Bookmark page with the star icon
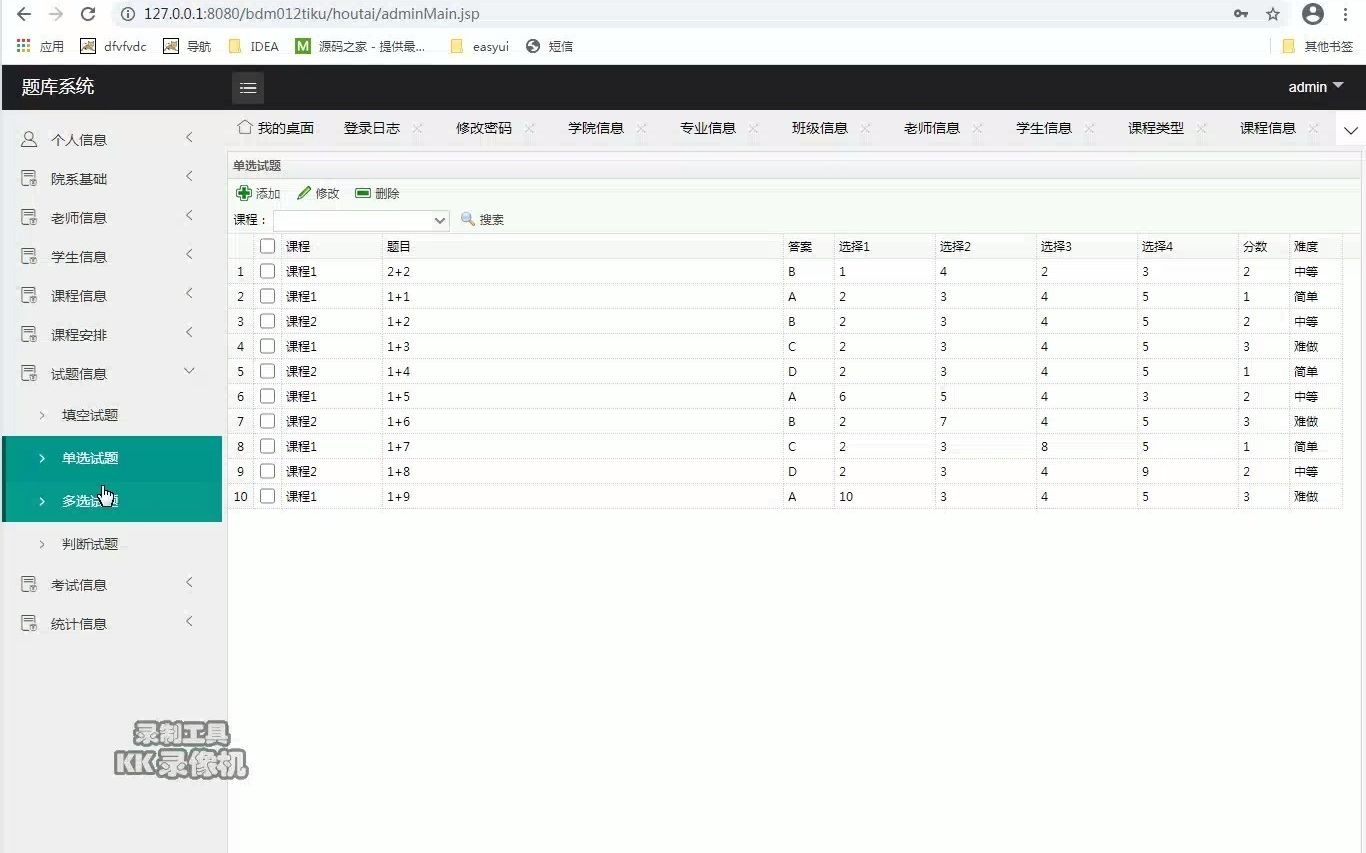The height and width of the screenshot is (853, 1366). click(x=1273, y=14)
